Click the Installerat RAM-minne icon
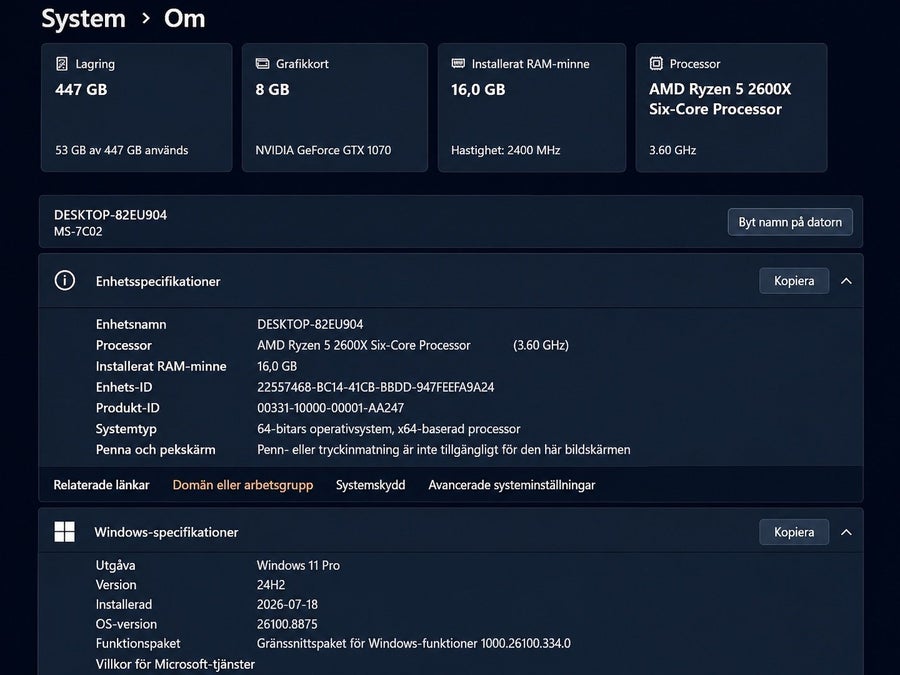 (x=458, y=63)
